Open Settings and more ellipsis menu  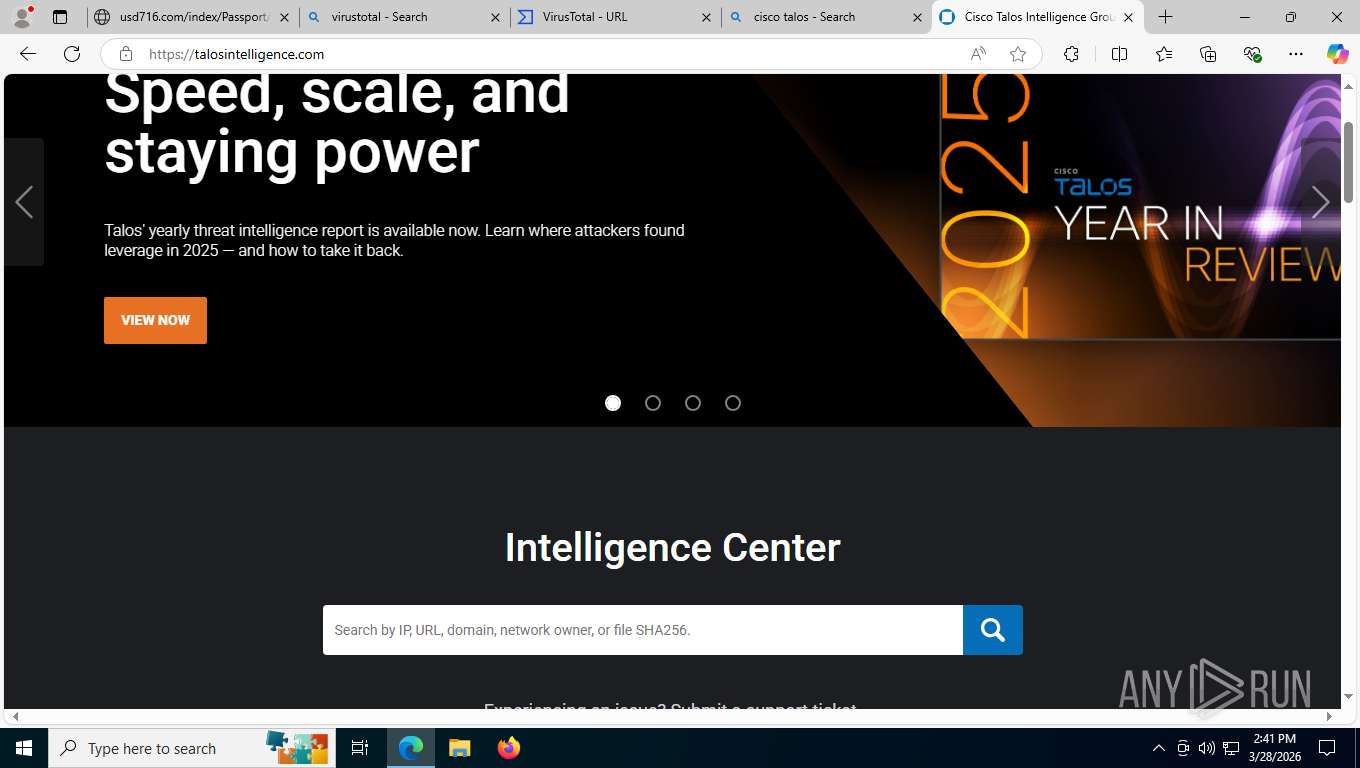click(1296, 54)
